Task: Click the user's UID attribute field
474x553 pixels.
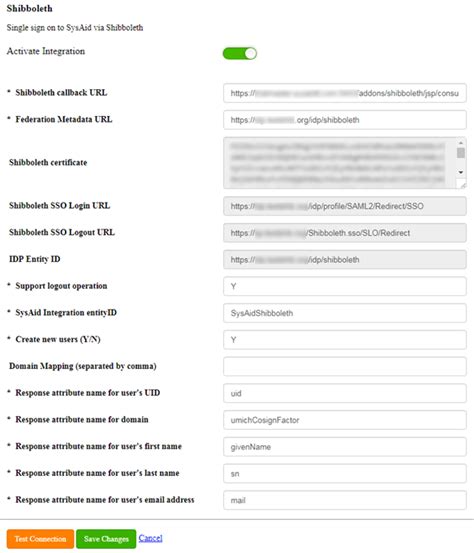Action: tap(345, 393)
